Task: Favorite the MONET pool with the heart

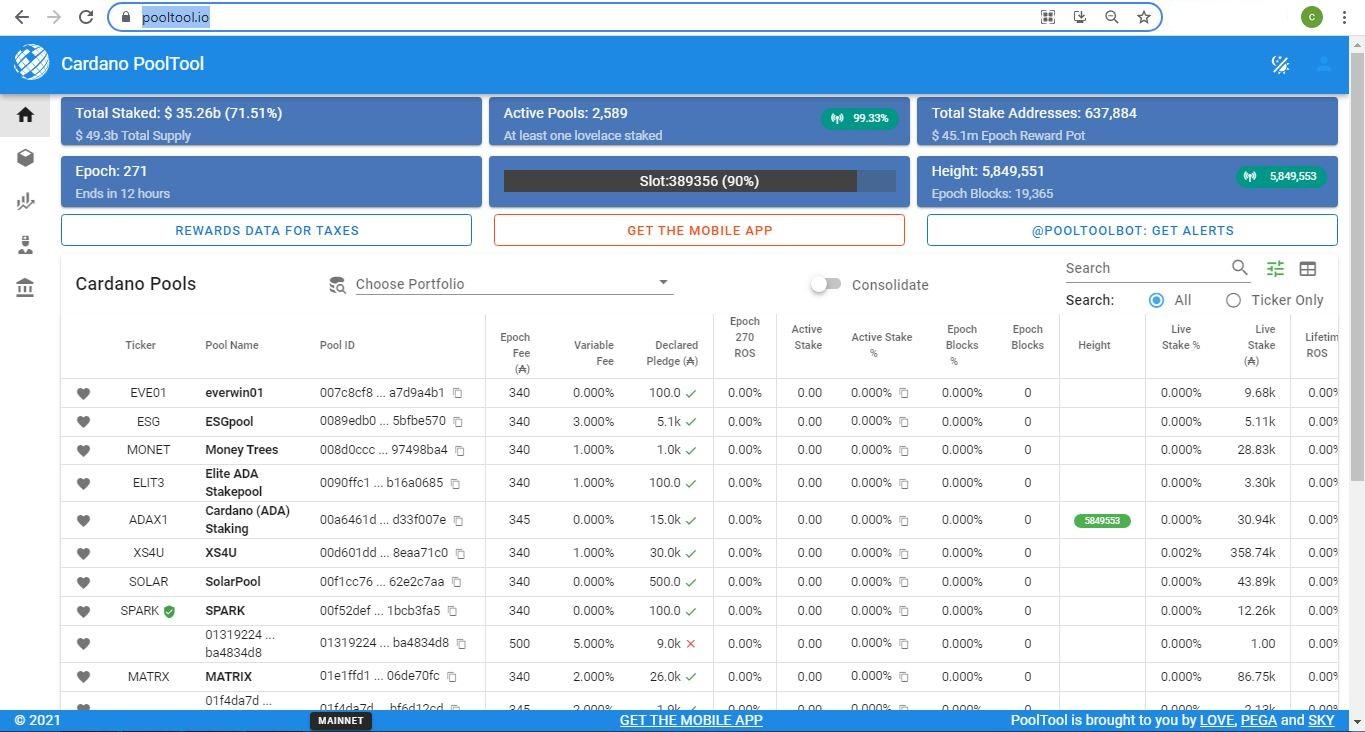Action: coord(83,451)
